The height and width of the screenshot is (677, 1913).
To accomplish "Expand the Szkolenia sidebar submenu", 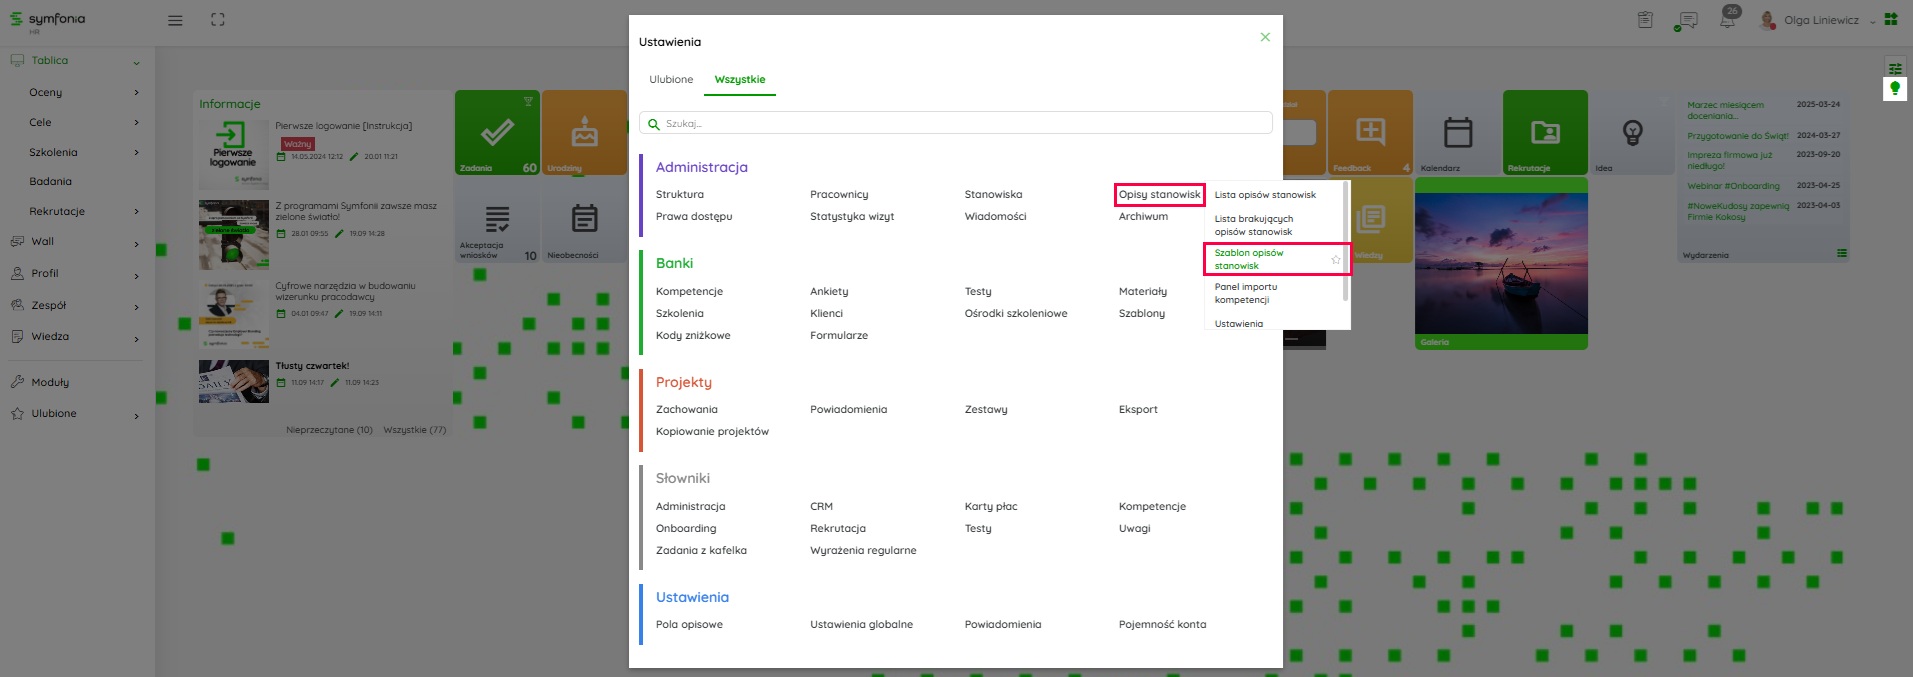I will [136, 153].
